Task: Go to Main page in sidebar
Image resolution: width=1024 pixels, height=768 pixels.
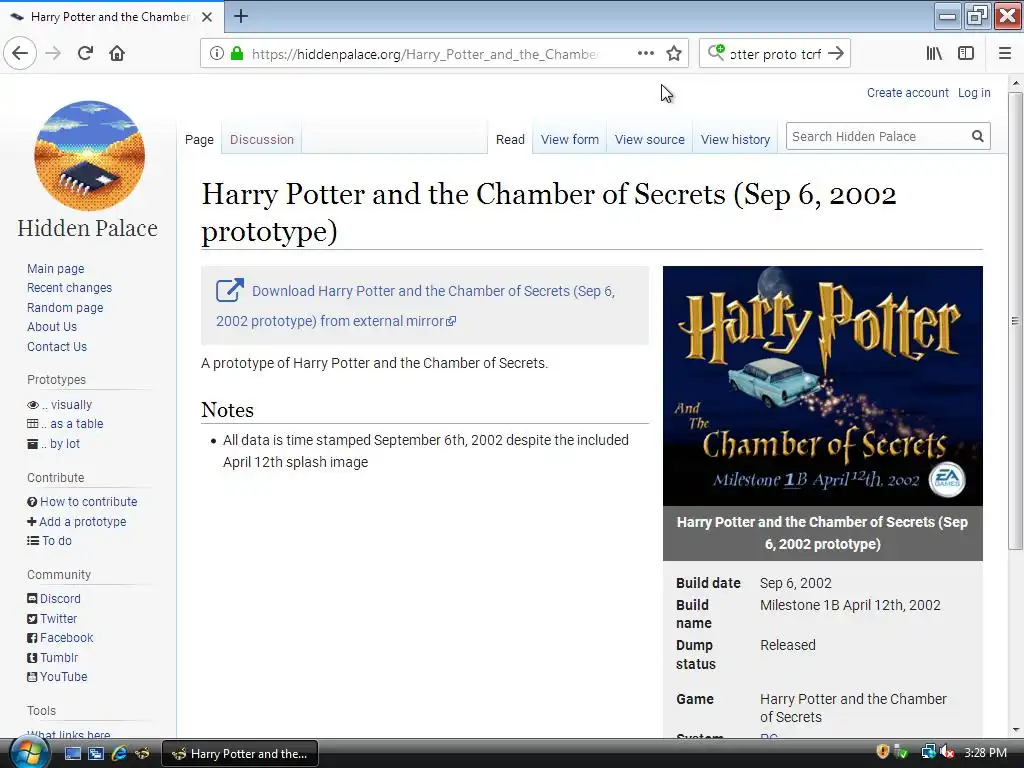Action: 56,268
